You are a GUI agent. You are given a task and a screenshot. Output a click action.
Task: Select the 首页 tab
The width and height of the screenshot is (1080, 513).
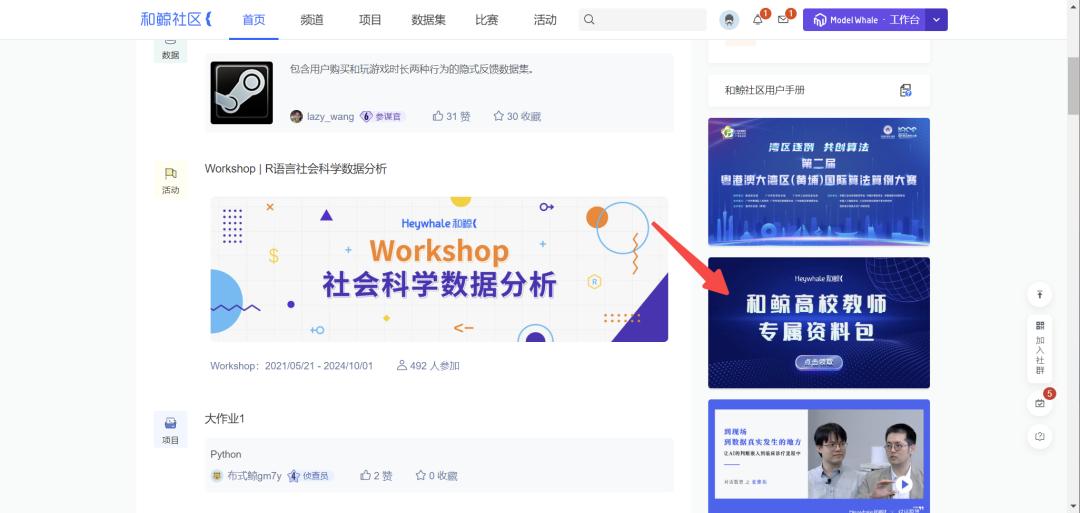tap(253, 20)
